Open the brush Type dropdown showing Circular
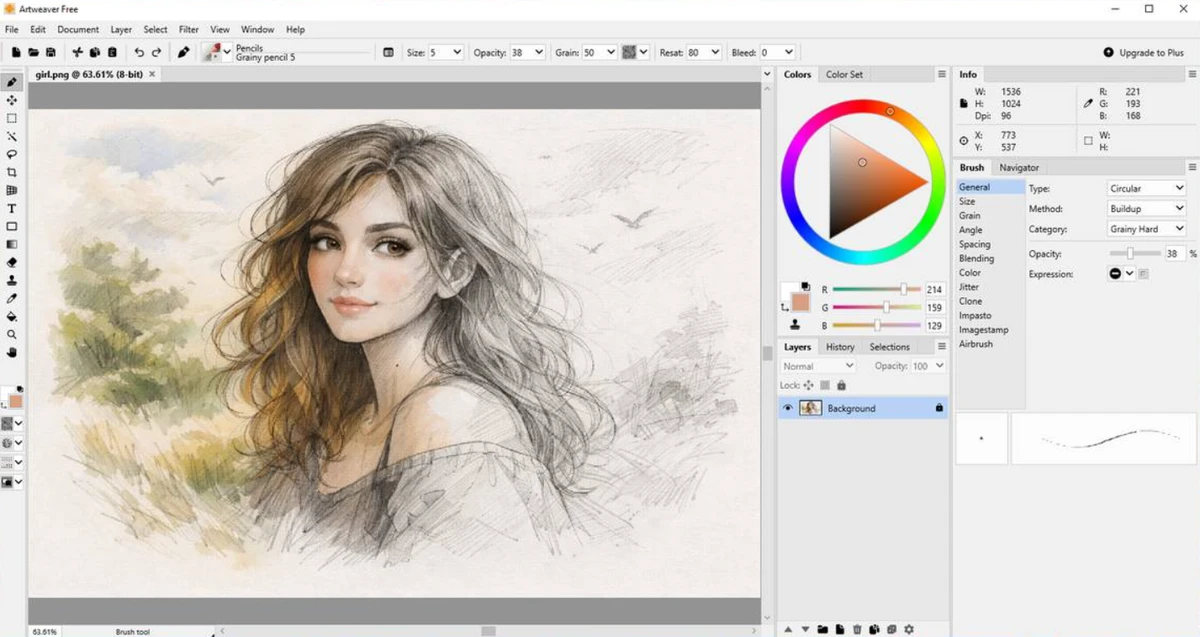Viewport: 1200px width, 637px height. point(1146,188)
